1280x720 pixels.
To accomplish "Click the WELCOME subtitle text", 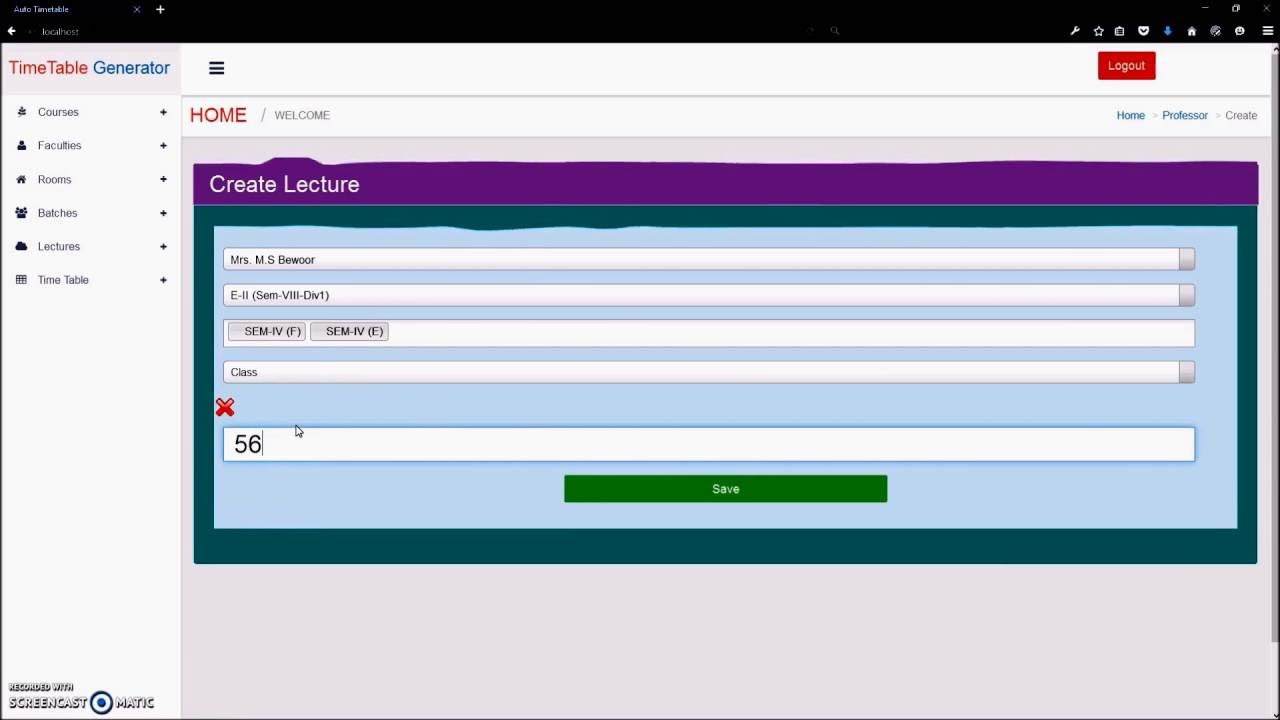I will coord(302,115).
